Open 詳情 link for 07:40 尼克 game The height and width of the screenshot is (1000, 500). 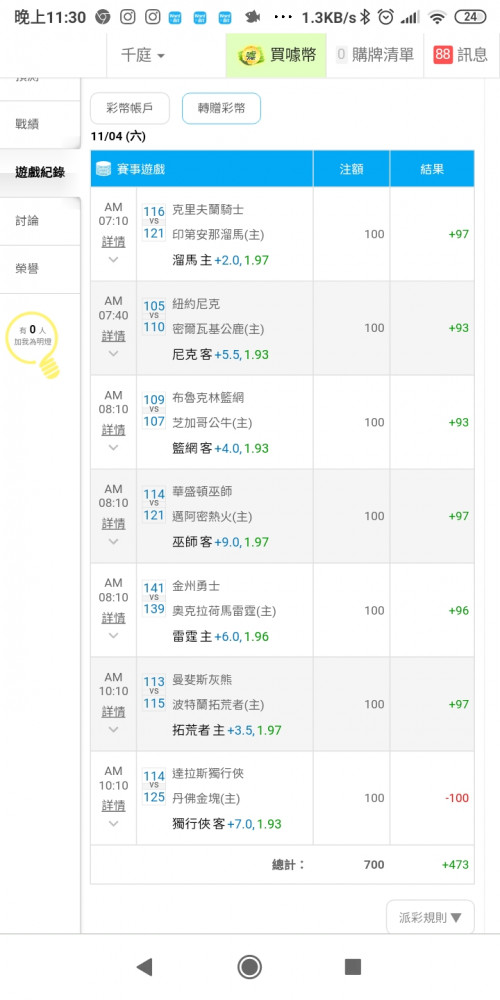coord(114,335)
